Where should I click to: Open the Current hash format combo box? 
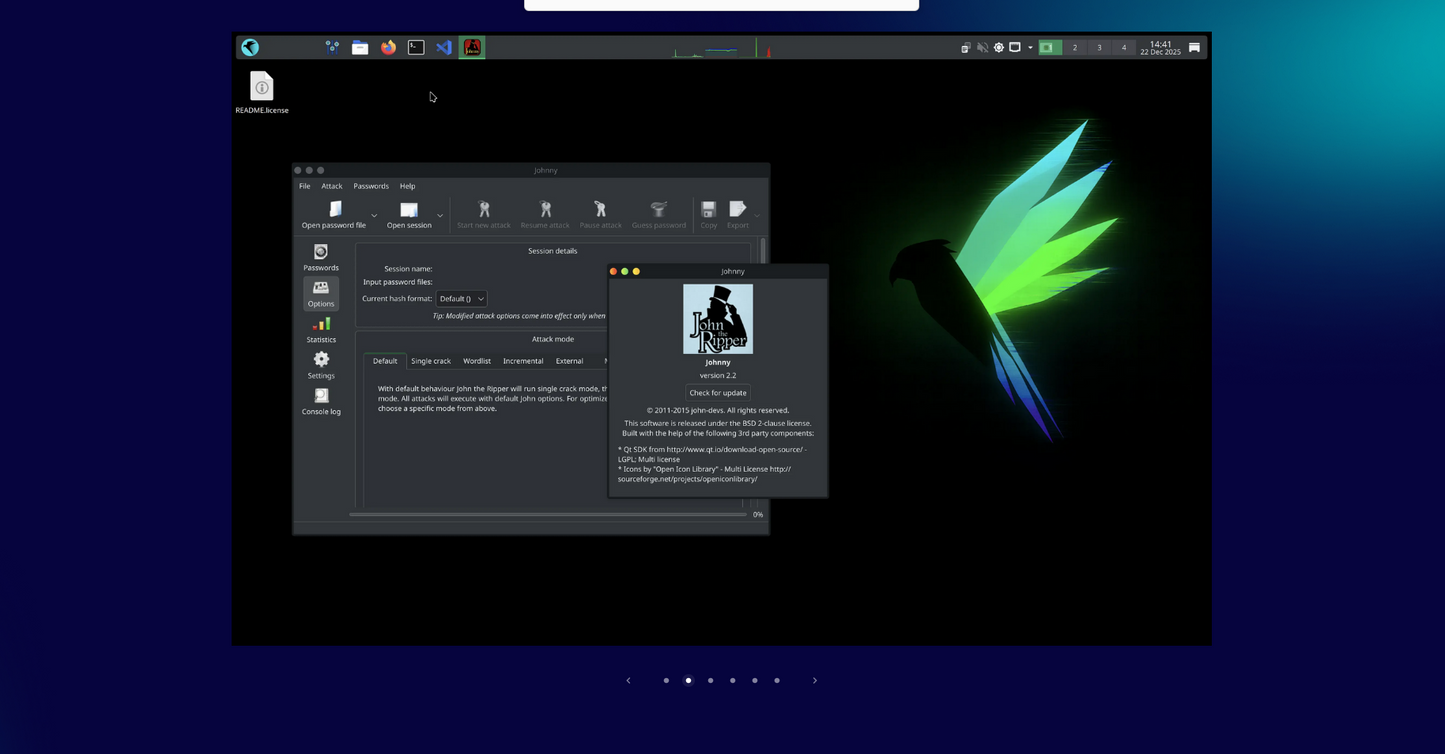[x=461, y=299]
